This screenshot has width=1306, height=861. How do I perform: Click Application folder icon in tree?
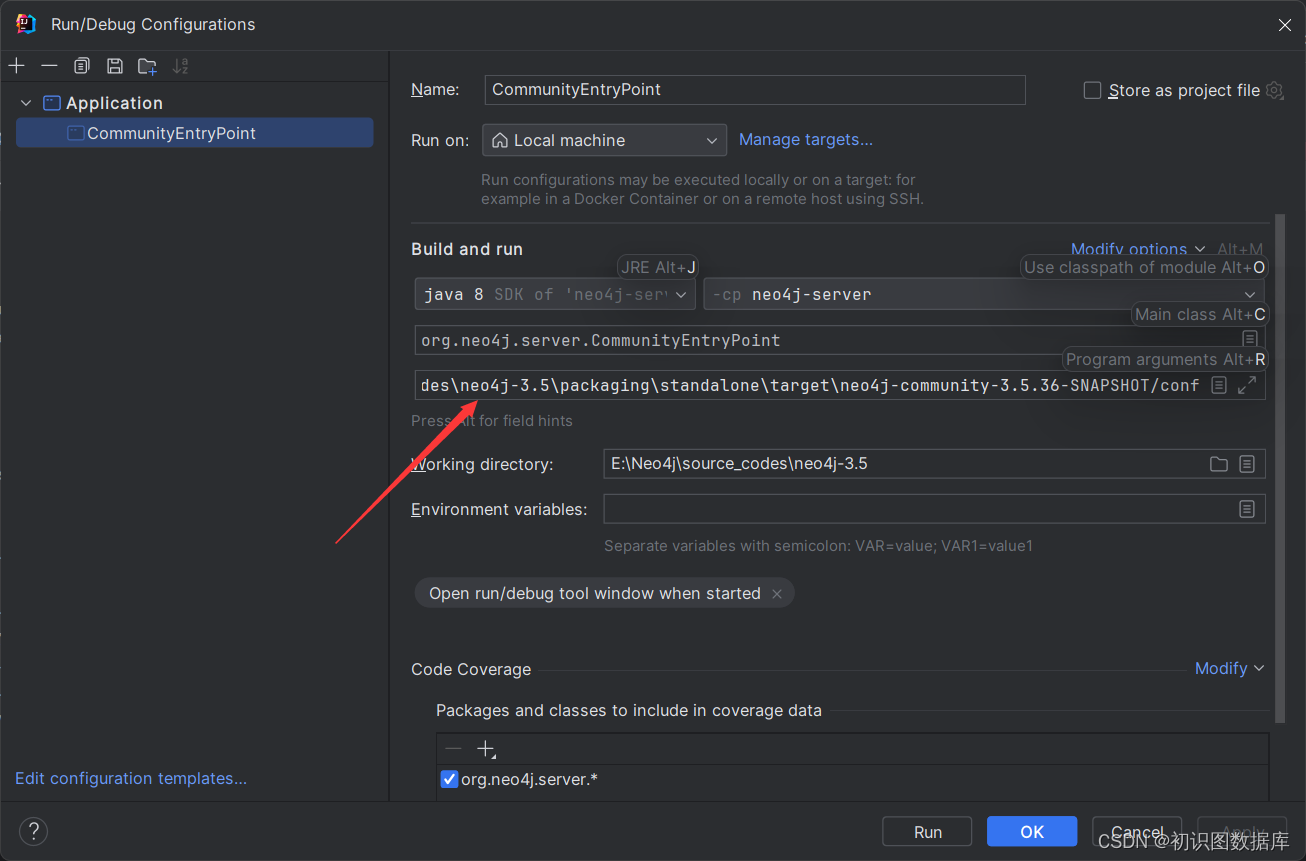click(52, 103)
